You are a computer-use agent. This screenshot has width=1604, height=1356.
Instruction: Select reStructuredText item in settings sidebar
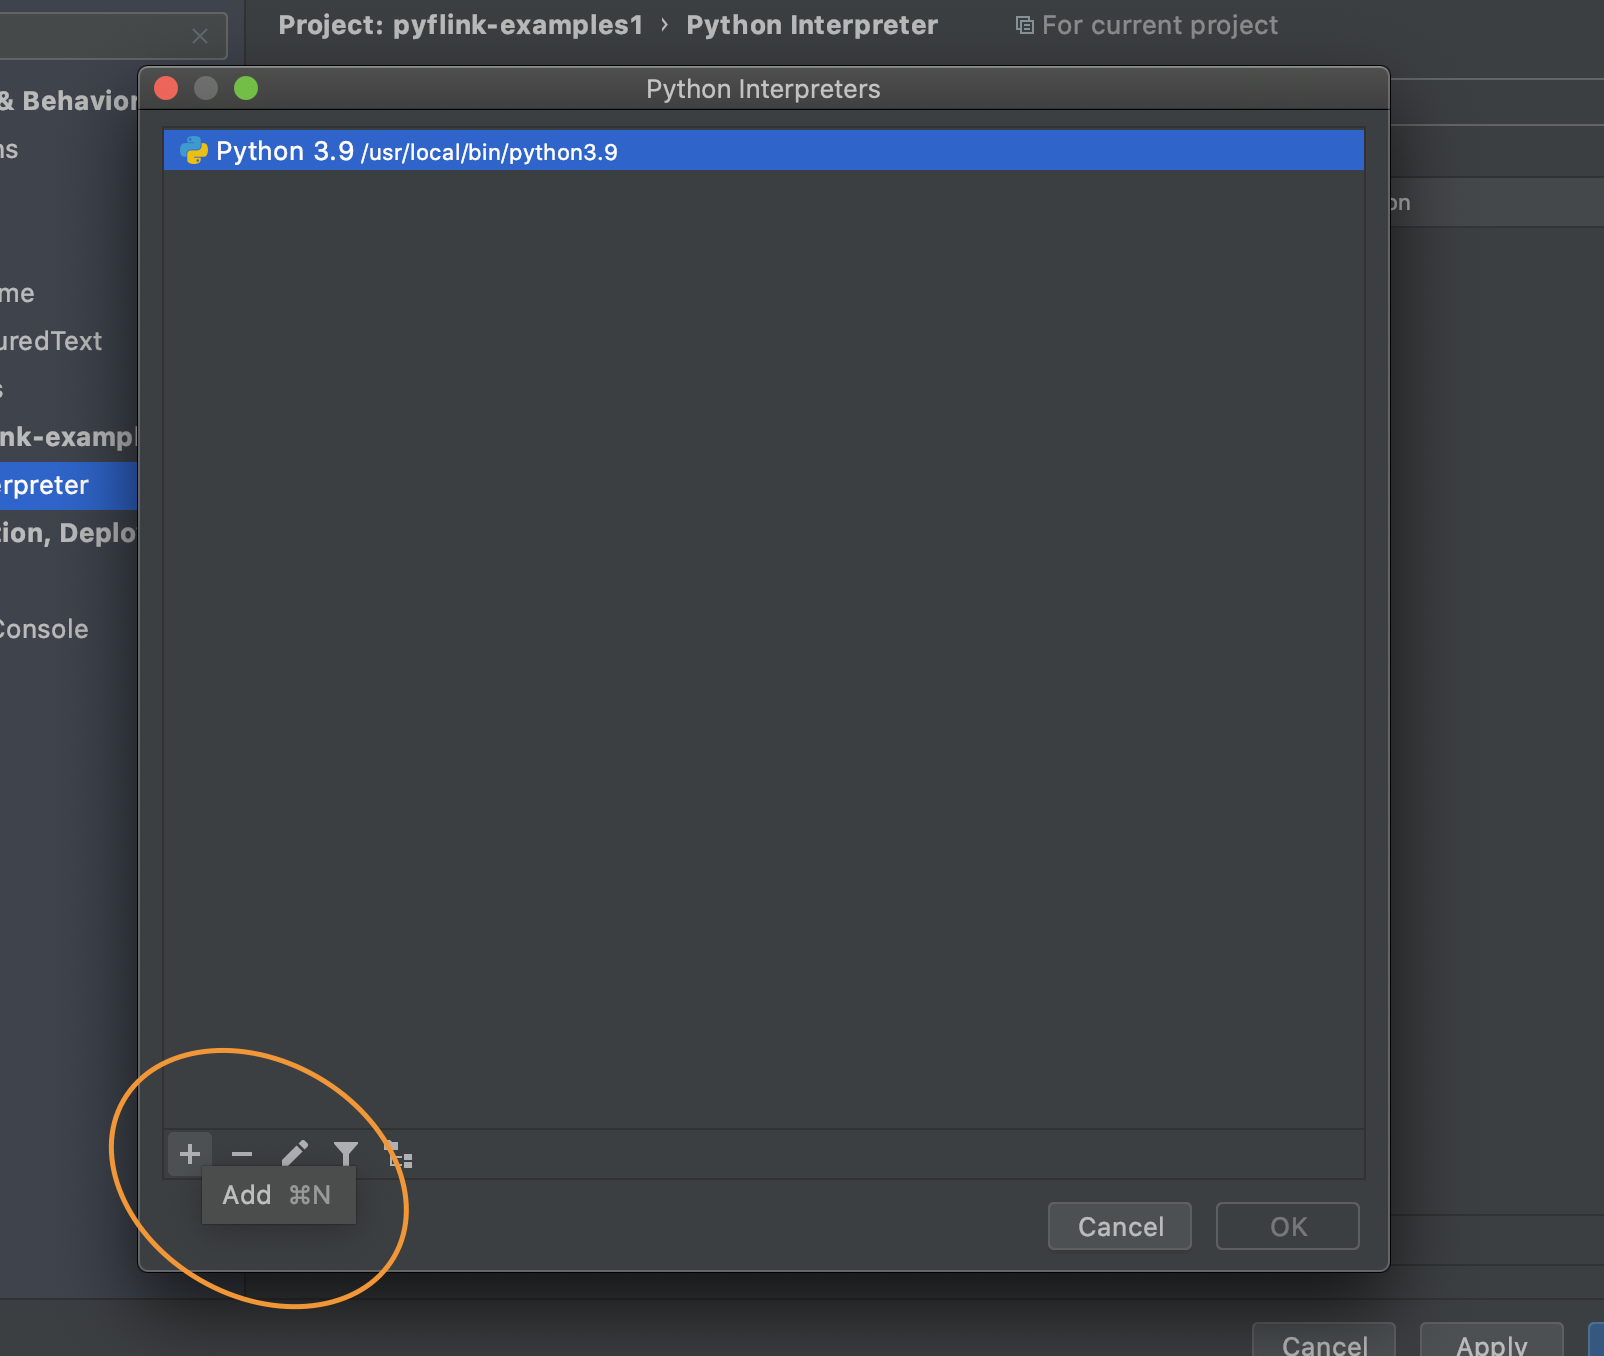(x=52, y=341)
